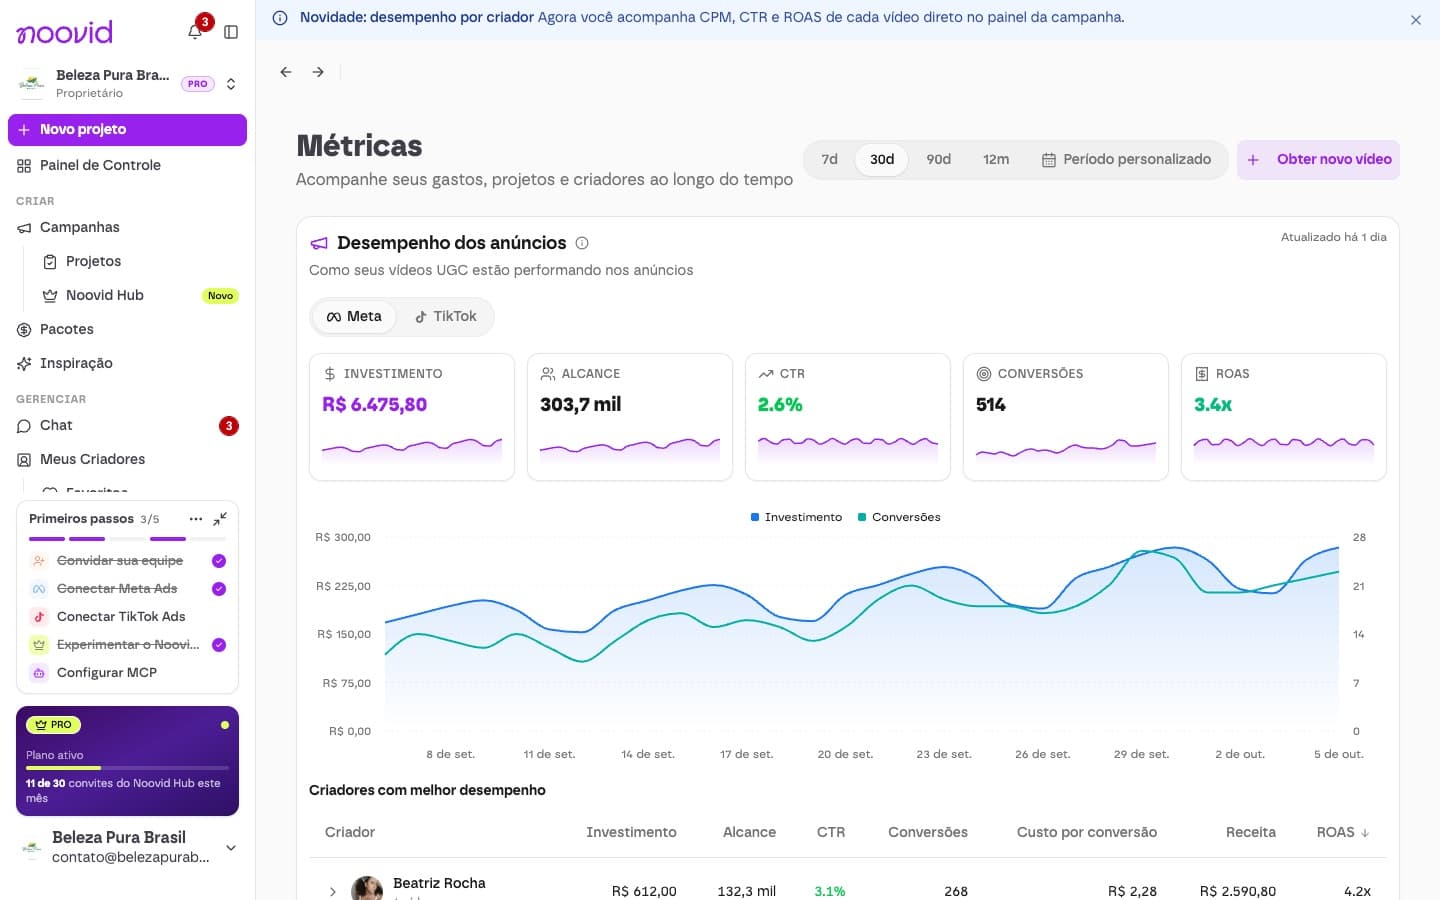Go back with the left arrow
This screenshot has width=1440, height=900.
point(286,72)
